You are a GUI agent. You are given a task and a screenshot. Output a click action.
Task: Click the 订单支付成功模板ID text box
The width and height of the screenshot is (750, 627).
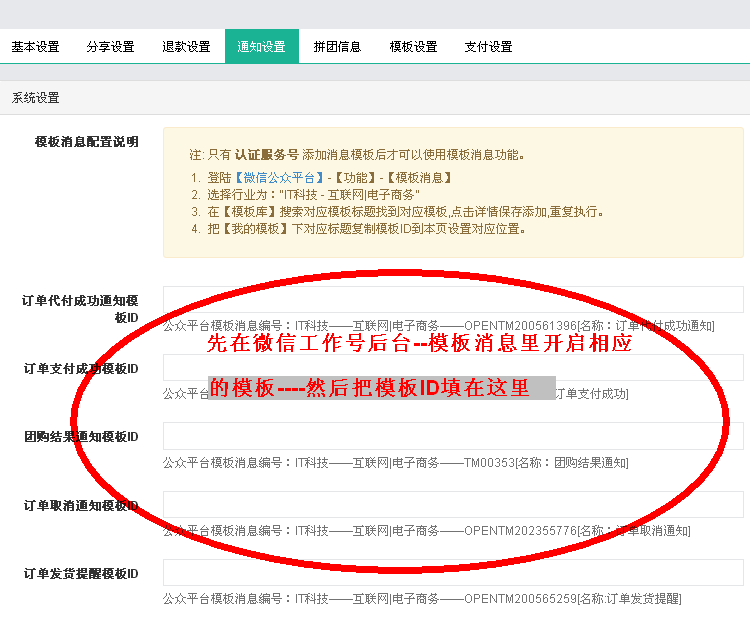click(x=453, y=368)
